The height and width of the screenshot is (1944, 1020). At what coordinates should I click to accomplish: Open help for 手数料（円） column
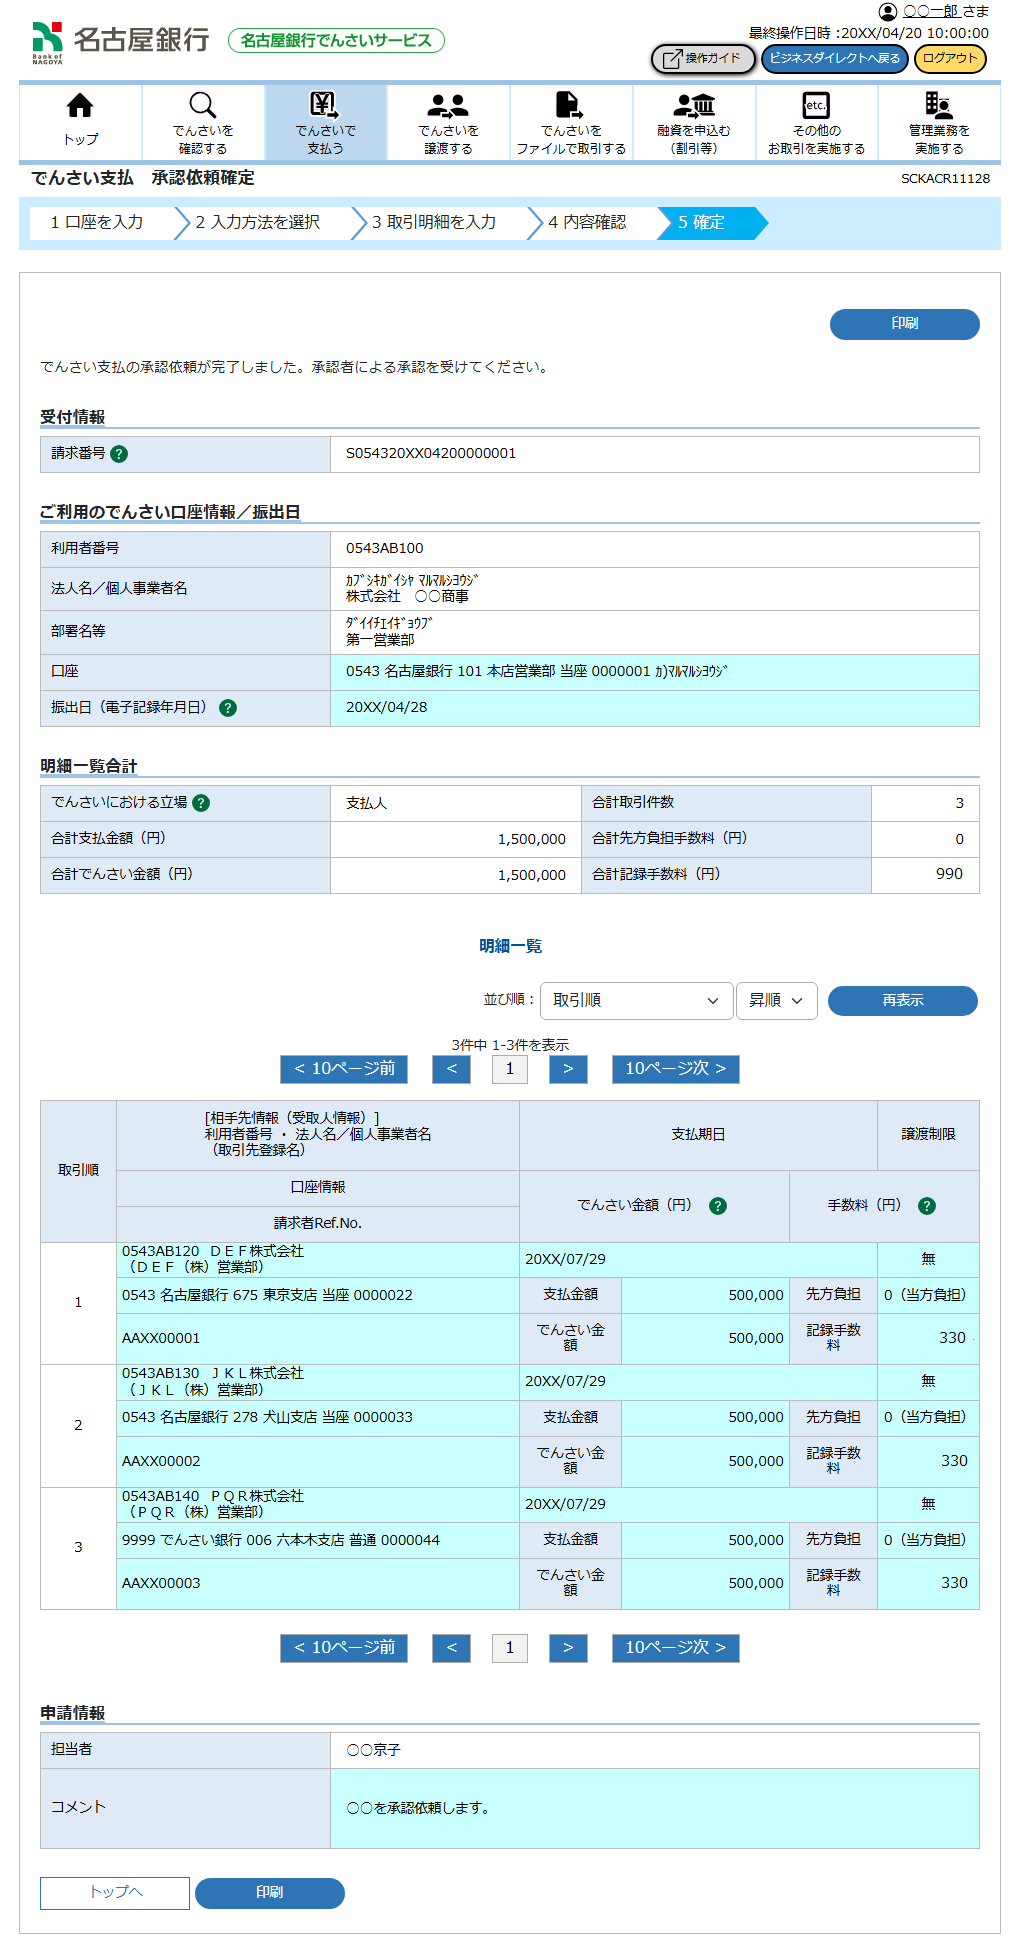coord(927,1206)
